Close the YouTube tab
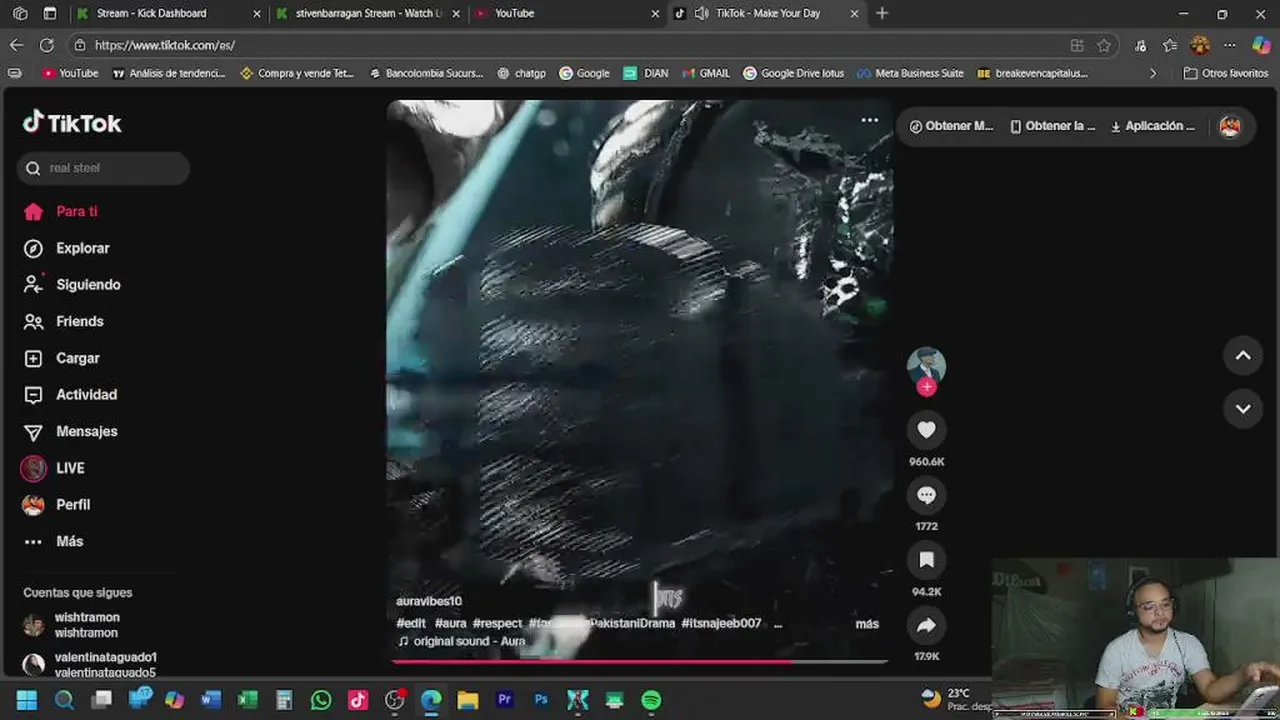Image resolution: width=1280 pixels, height=720 pixels. pyautogui.click(x=655, y=13)
